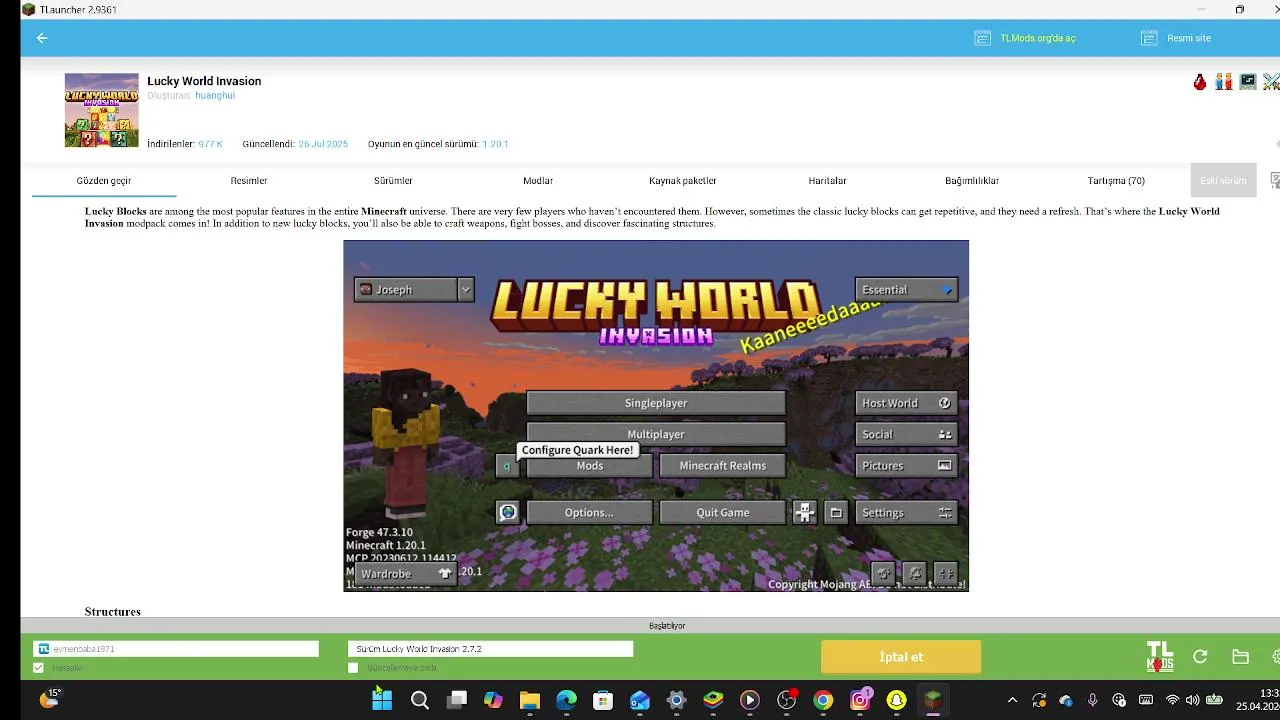Open the Kaynak paketler tab
Image resolution: width=1280 pixels, height=720 pixels.
(x=683, y=181)
